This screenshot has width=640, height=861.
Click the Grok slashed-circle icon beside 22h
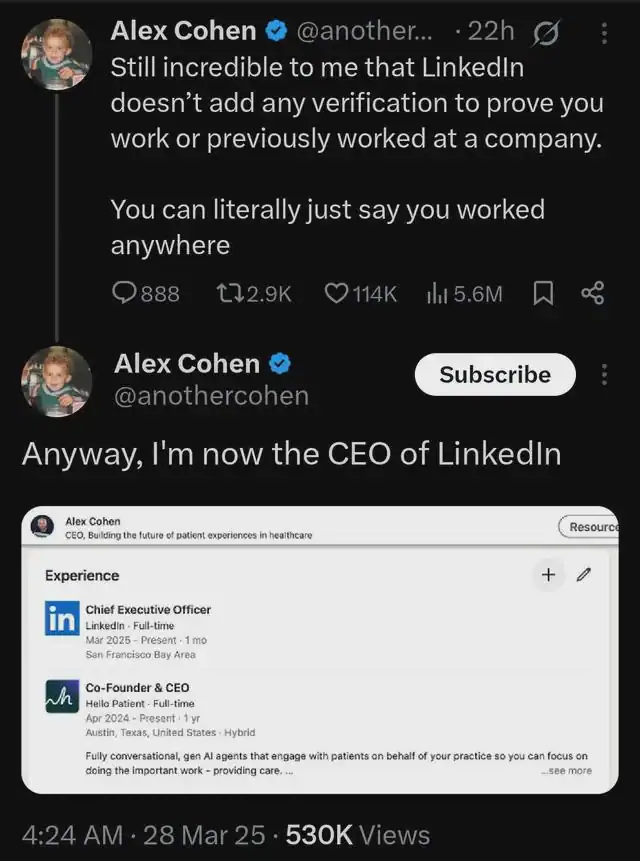(548, 32)
